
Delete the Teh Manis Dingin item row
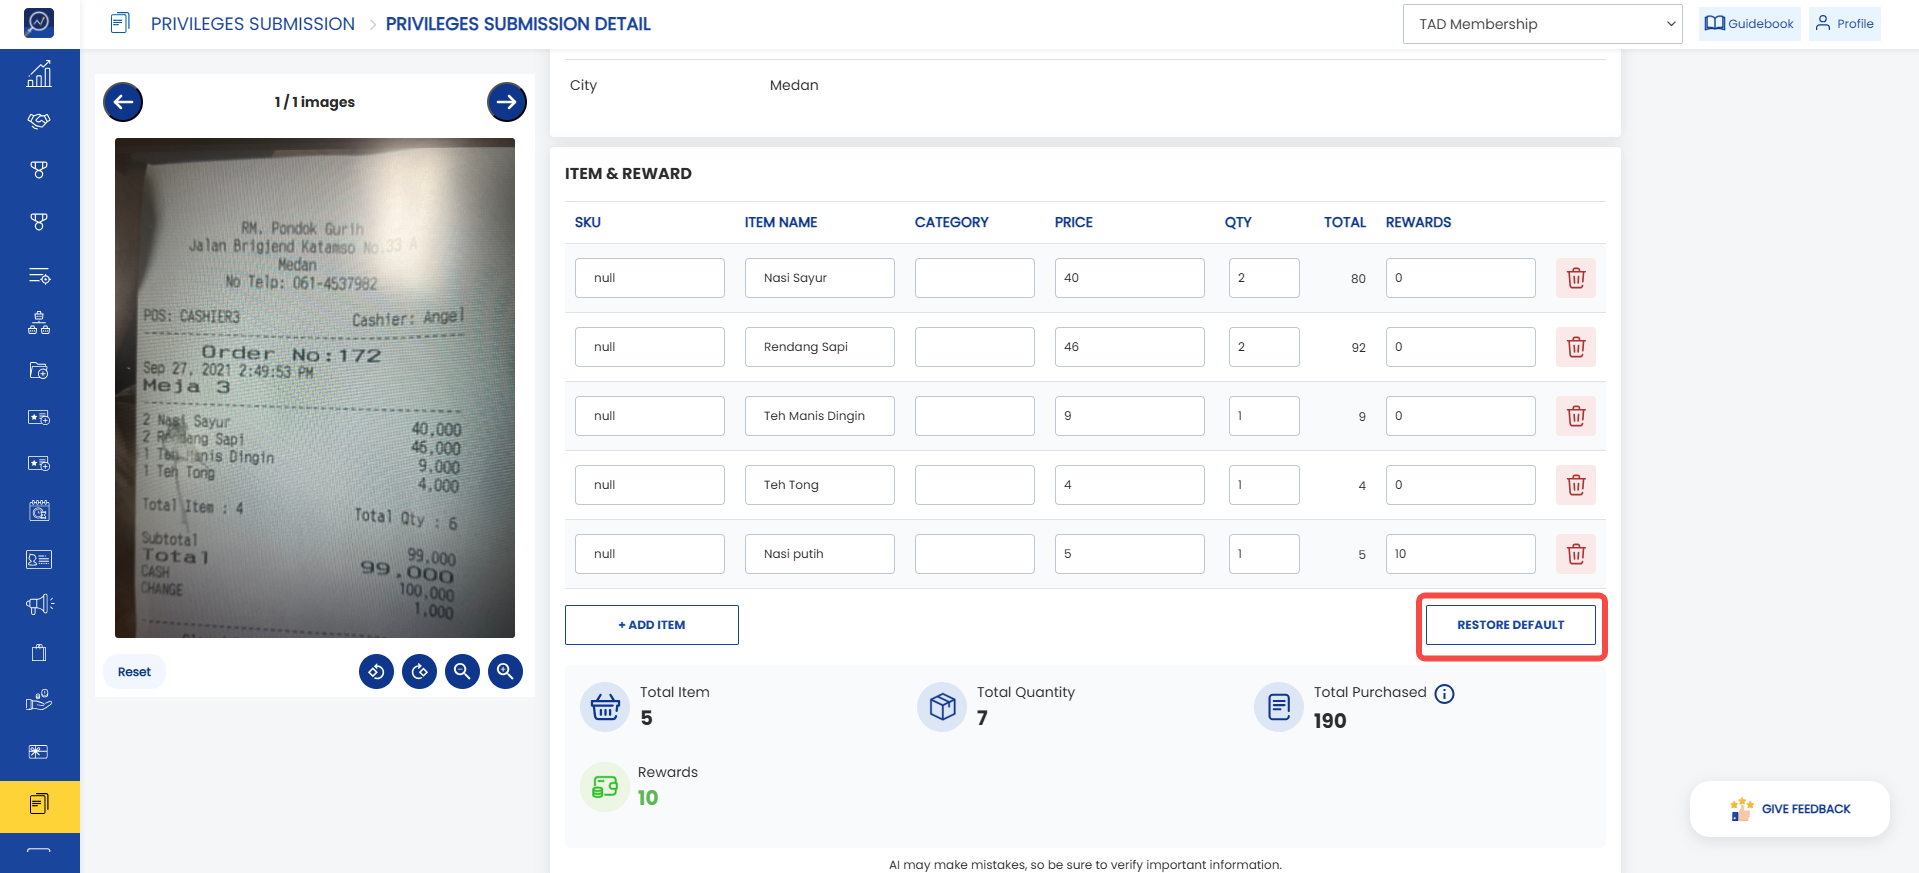coord(1576,416)
